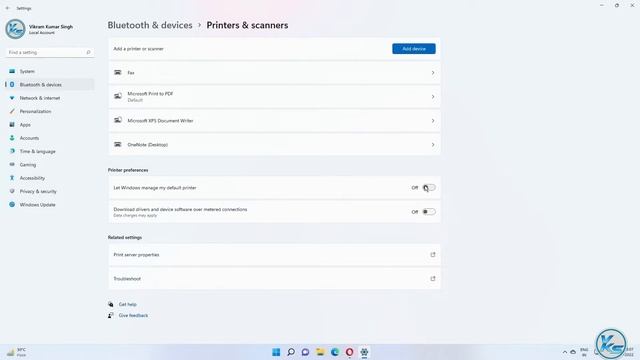Click the Settings gear taskbar icon

(x=364, y=352)
